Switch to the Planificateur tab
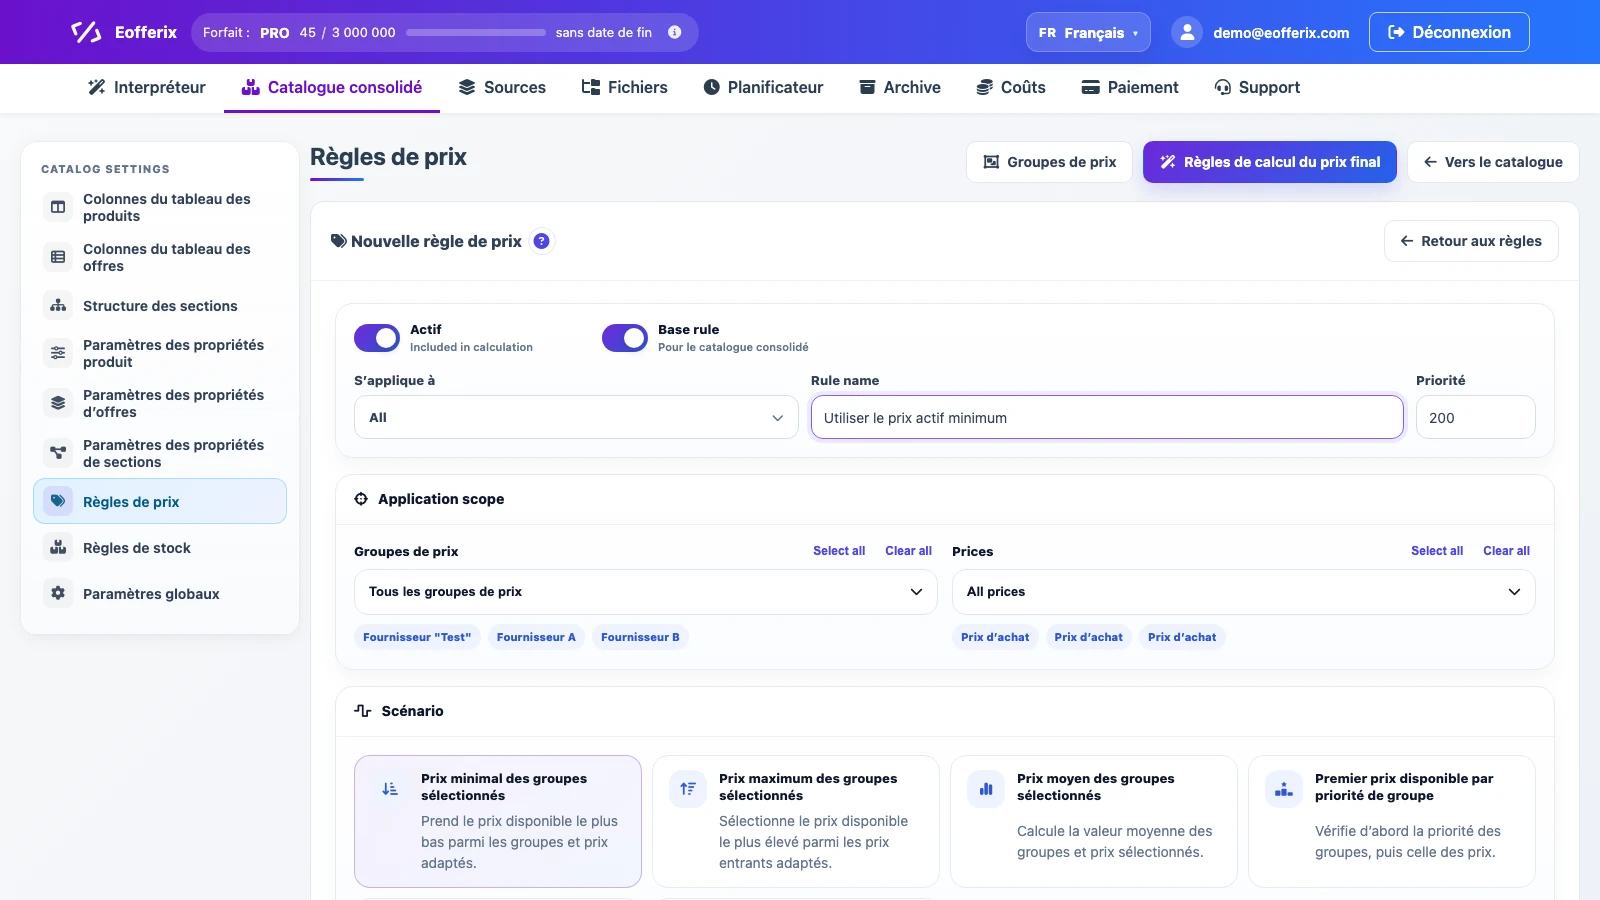1600x900 pixels. [x=764, y=87]
